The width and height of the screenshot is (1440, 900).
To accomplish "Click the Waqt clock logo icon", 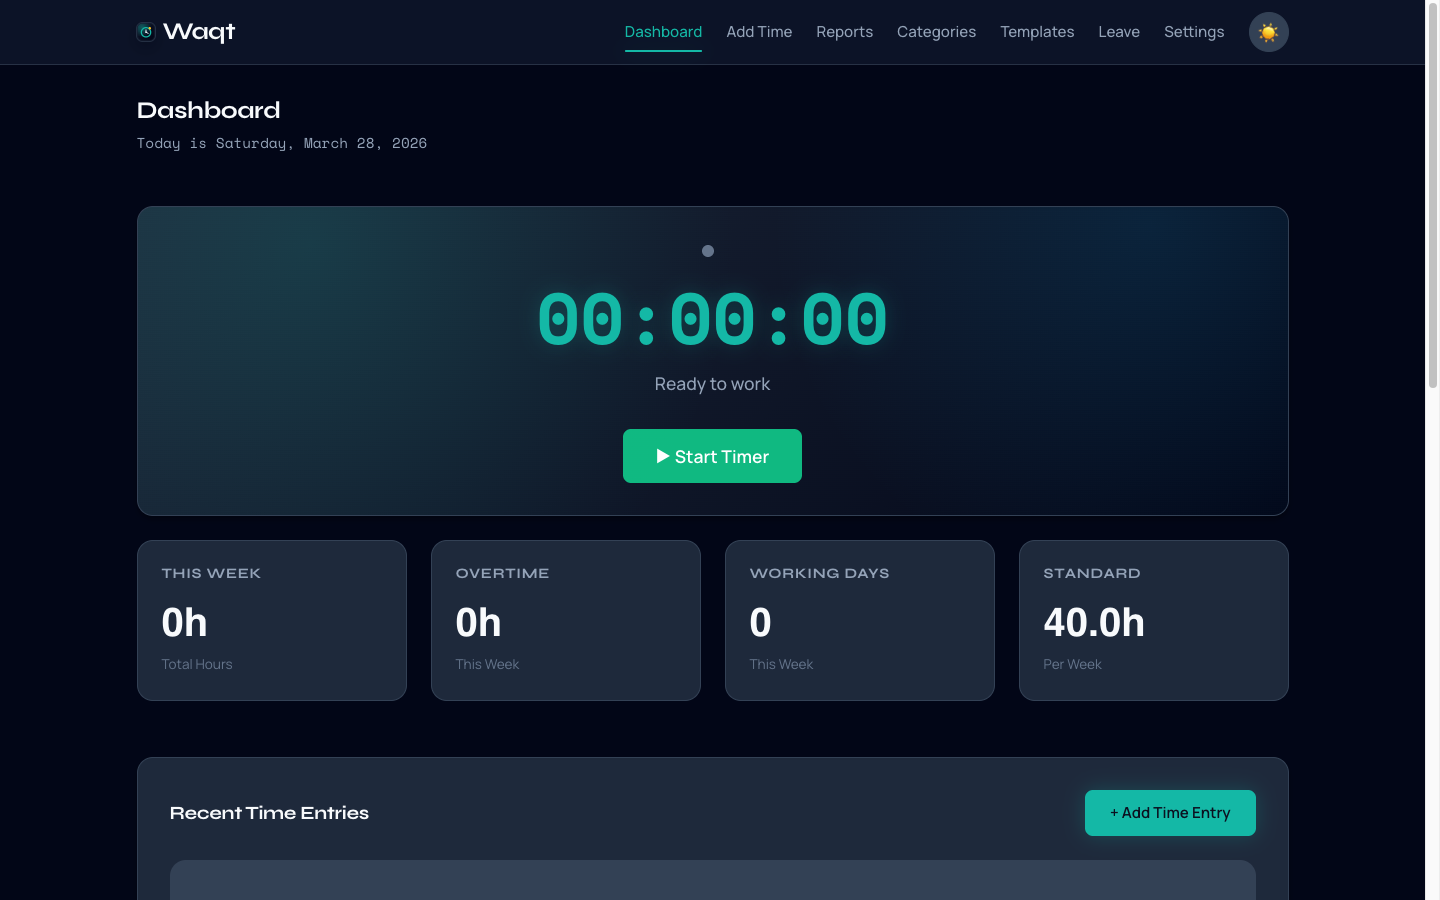I will pyautogui.click(x=146, y=32).
